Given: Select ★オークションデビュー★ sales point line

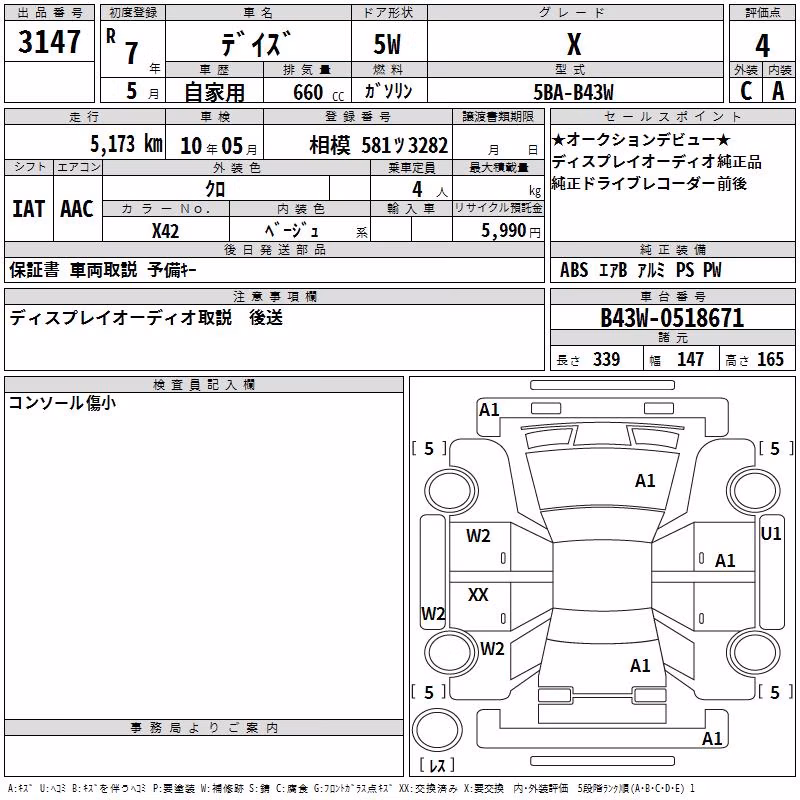Looking at the screenshot, I should [x=641, y=139].
